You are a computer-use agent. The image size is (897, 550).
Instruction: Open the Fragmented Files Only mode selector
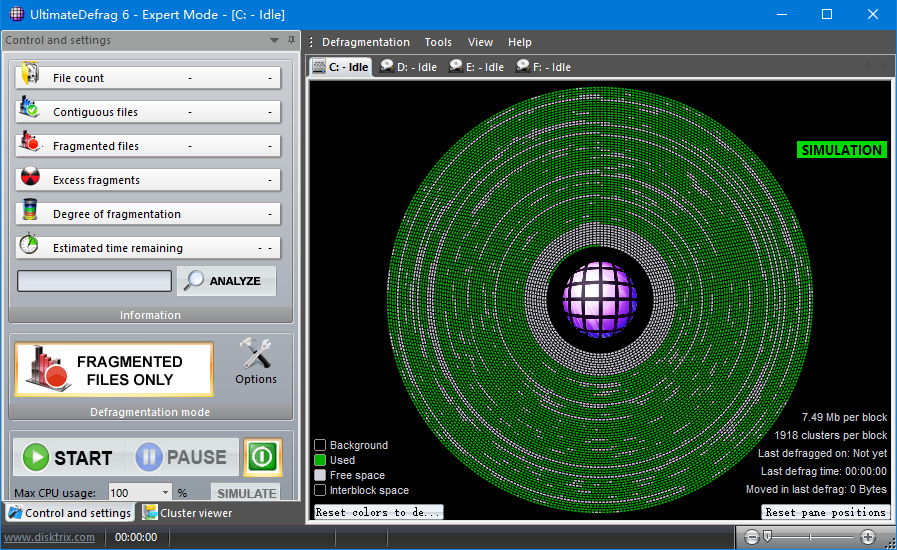pos(114,370)
